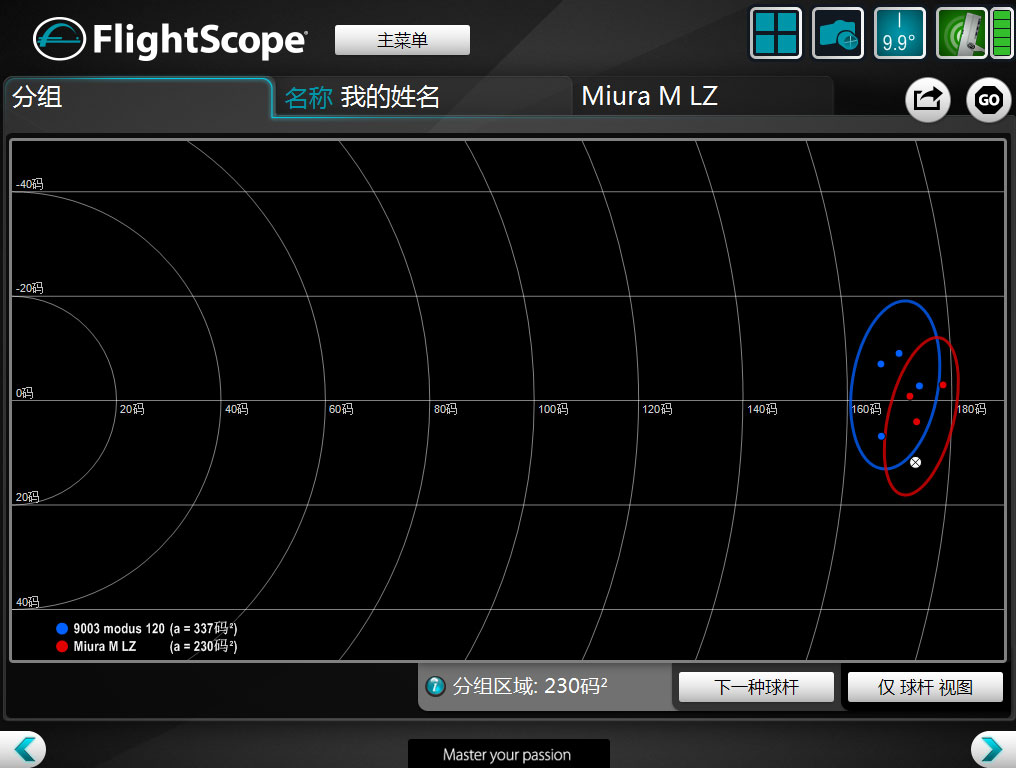1016x768 pixels.
Task: Click the 下一种球杆 button
Action: coord(756,687)
